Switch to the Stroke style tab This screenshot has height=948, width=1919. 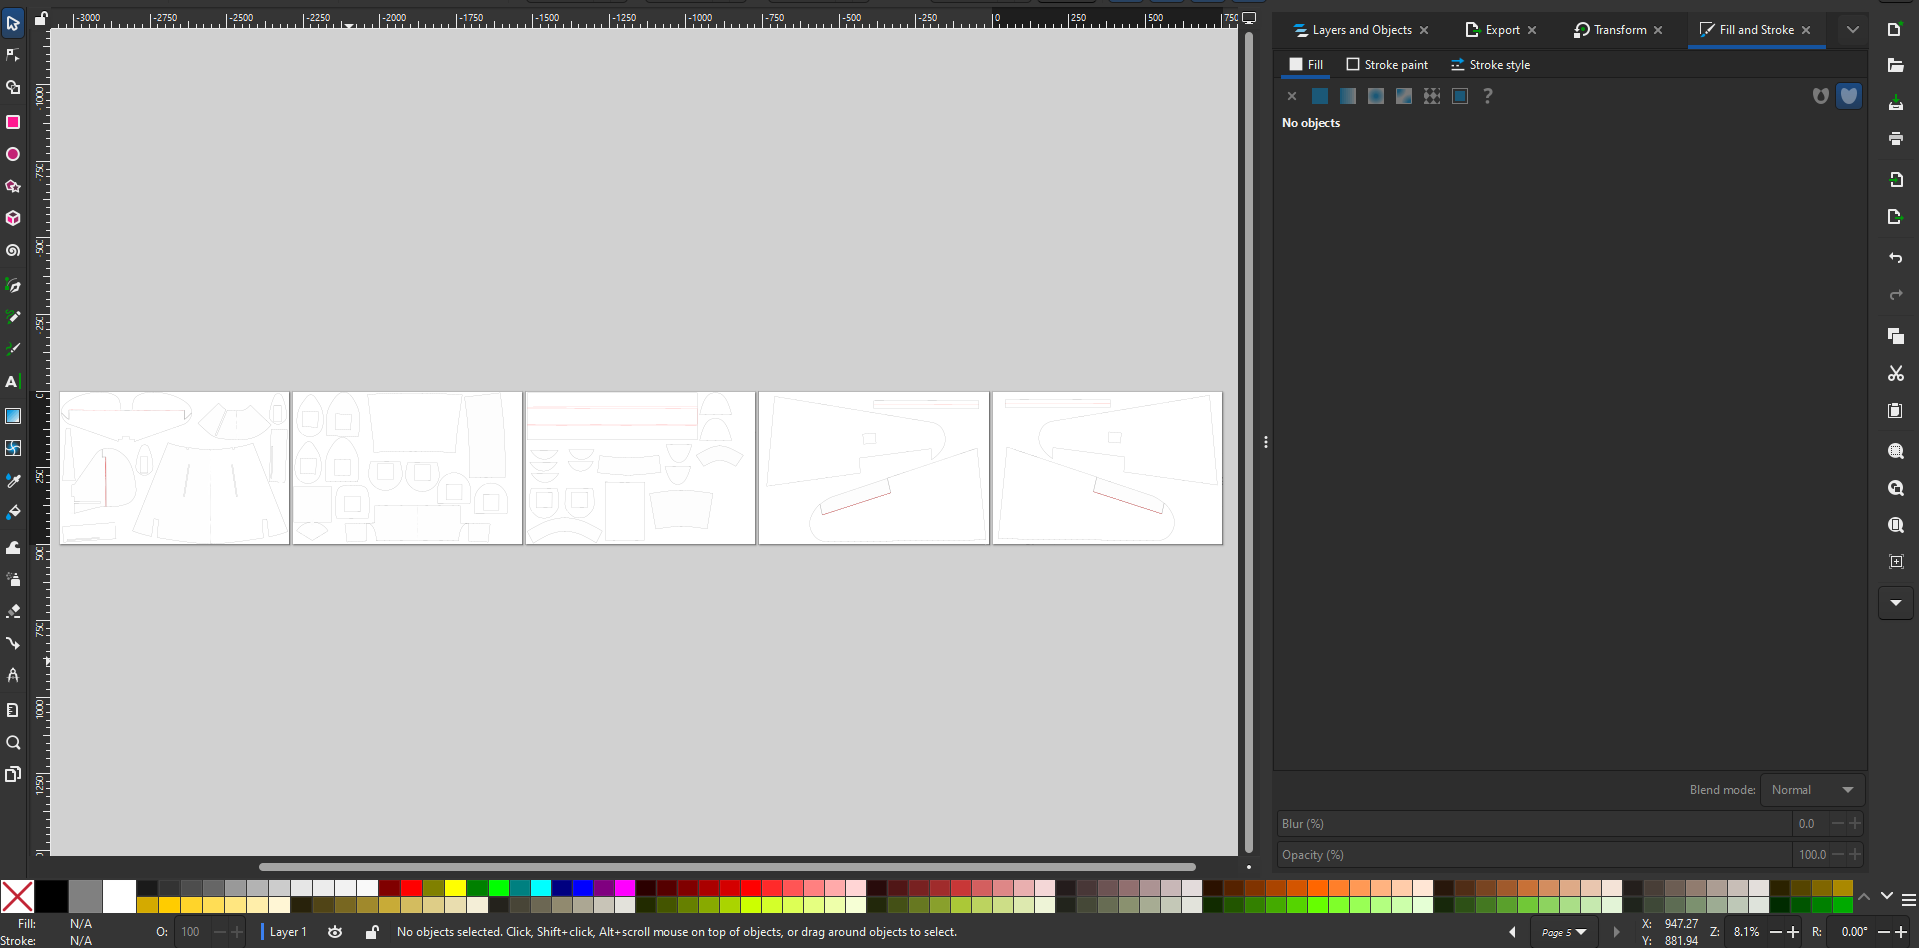point(1490,65)
